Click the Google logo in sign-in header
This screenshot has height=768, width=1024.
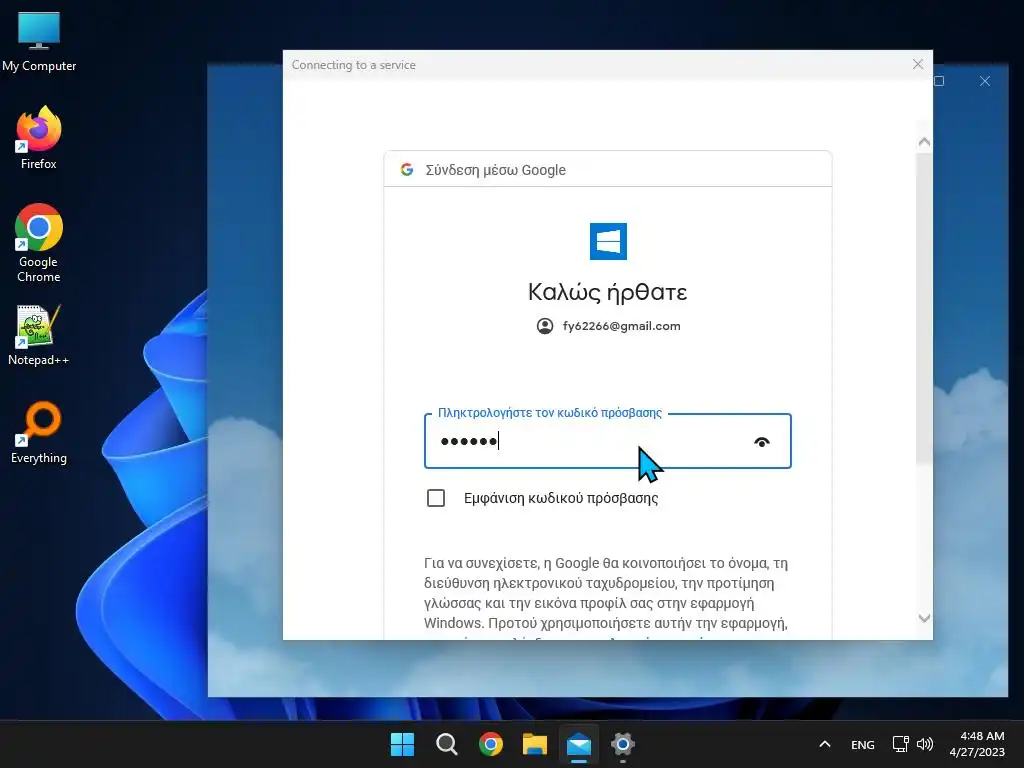[x=407, y=170]
